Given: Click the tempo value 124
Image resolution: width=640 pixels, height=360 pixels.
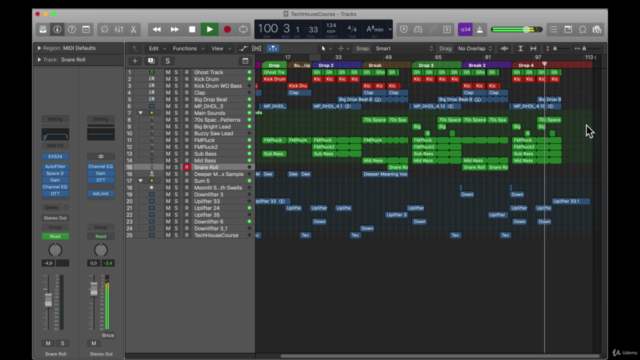Looking at the screenshot, I should (x=331, y=26).
